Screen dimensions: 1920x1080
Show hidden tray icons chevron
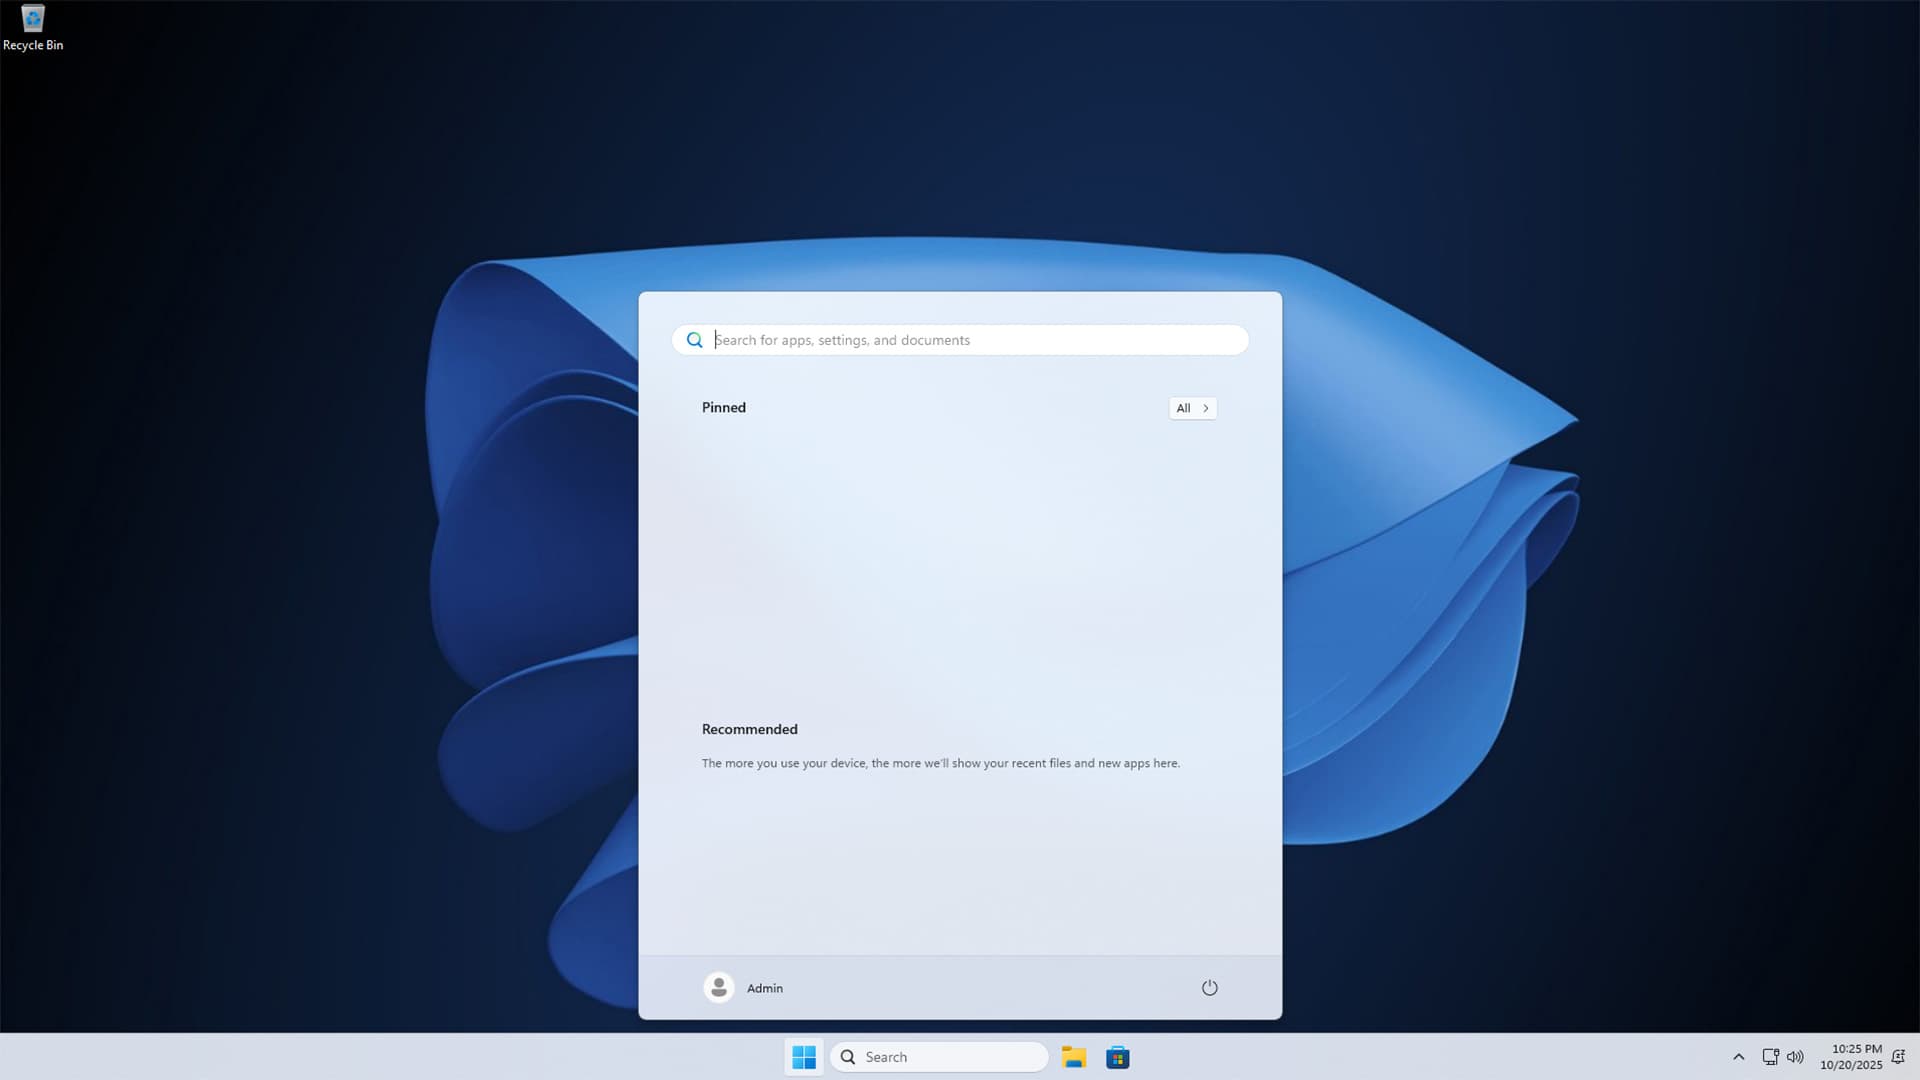(1738, 1057)
